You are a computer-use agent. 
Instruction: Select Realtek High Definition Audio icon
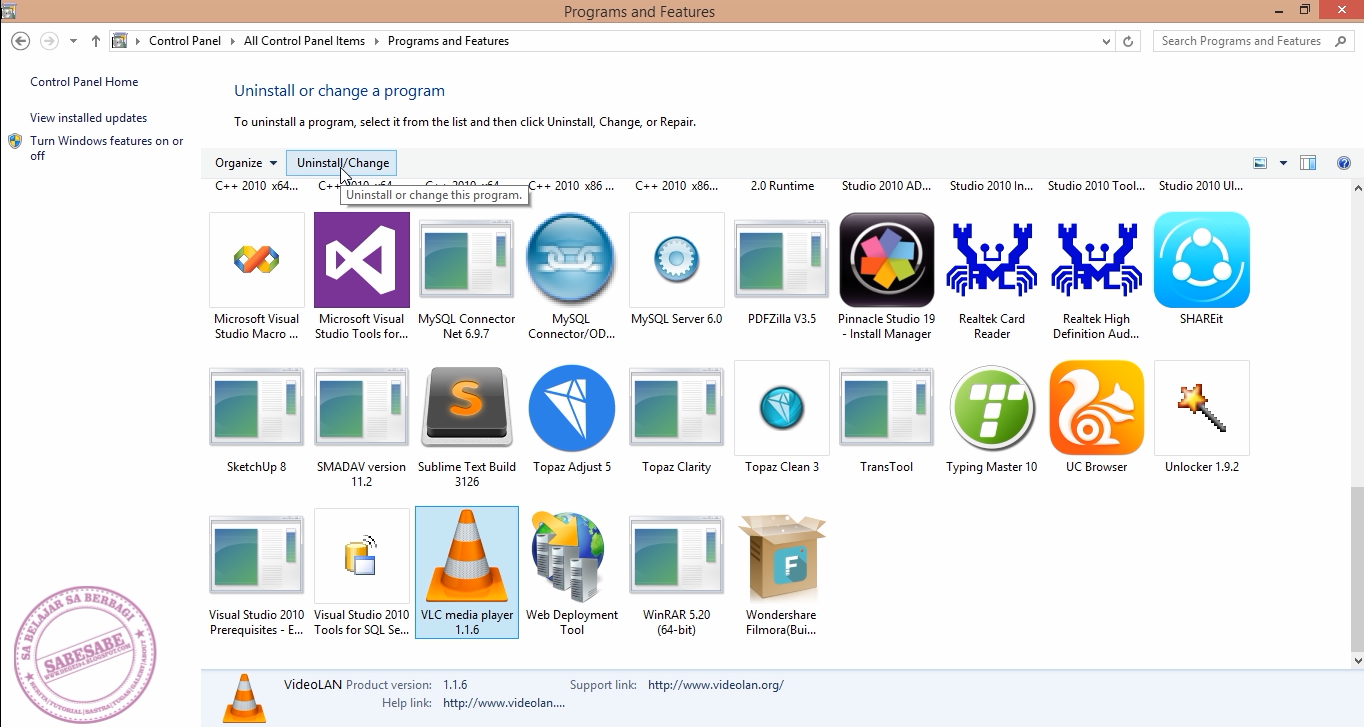click(1097, 260)
